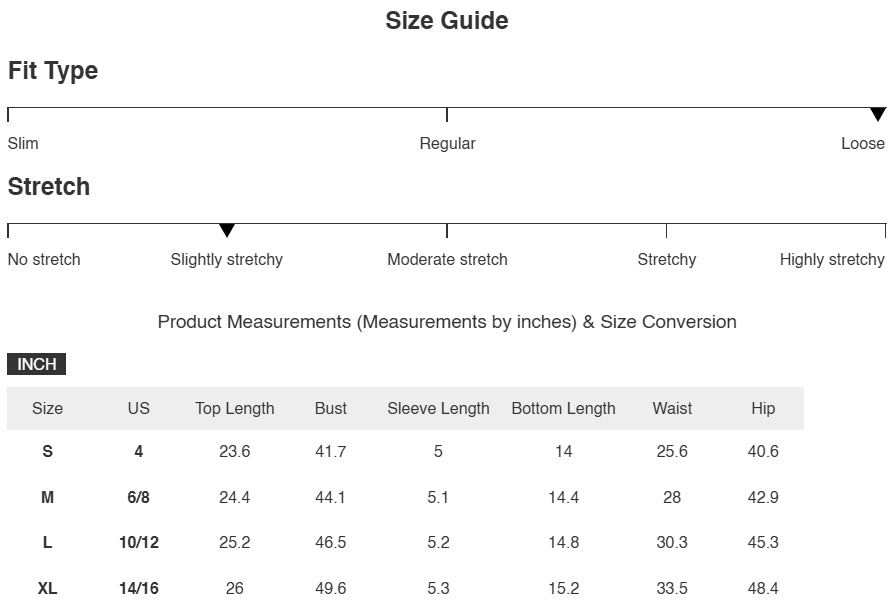Select the INCH unit tab

(x=37, y=364)
